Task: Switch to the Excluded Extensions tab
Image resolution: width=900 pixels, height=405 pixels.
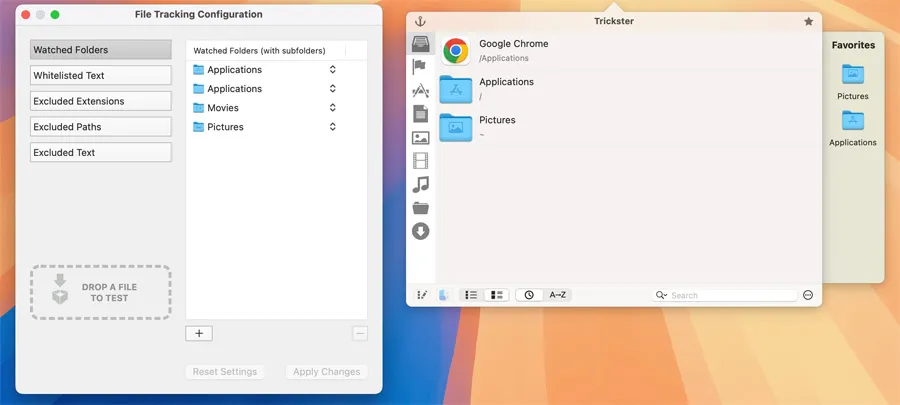Action: pyautogui.click(x=100, y=101)
